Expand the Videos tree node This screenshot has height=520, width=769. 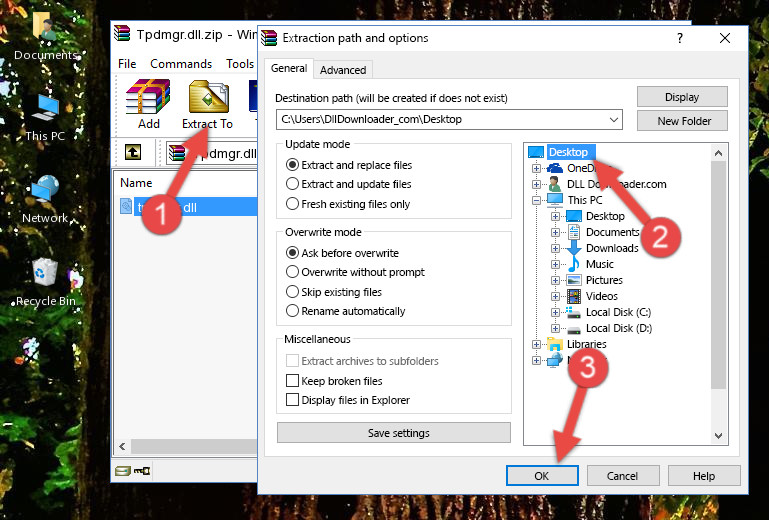(x=555, y=296)
